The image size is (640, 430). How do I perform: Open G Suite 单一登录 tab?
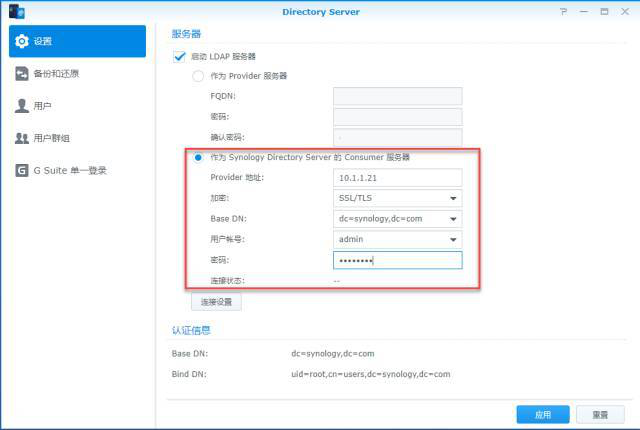77,171
